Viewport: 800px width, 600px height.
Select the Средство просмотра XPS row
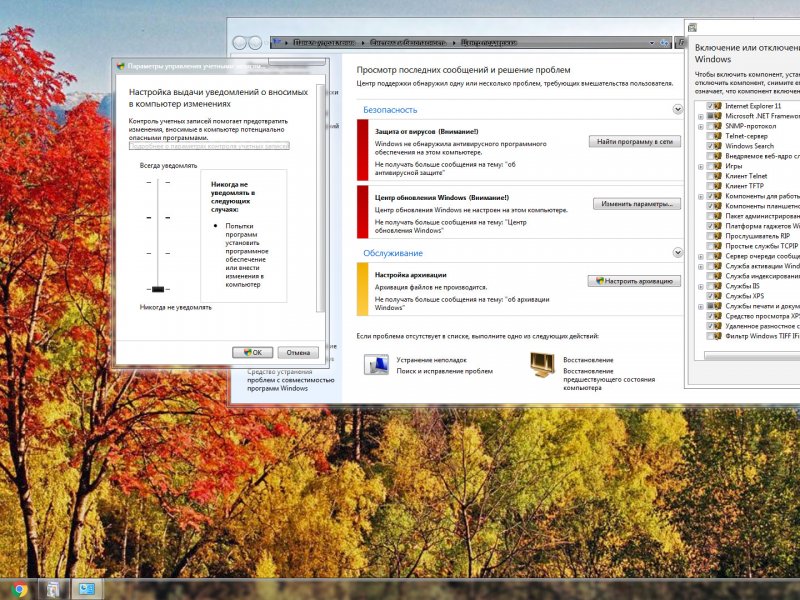(762, 316)
